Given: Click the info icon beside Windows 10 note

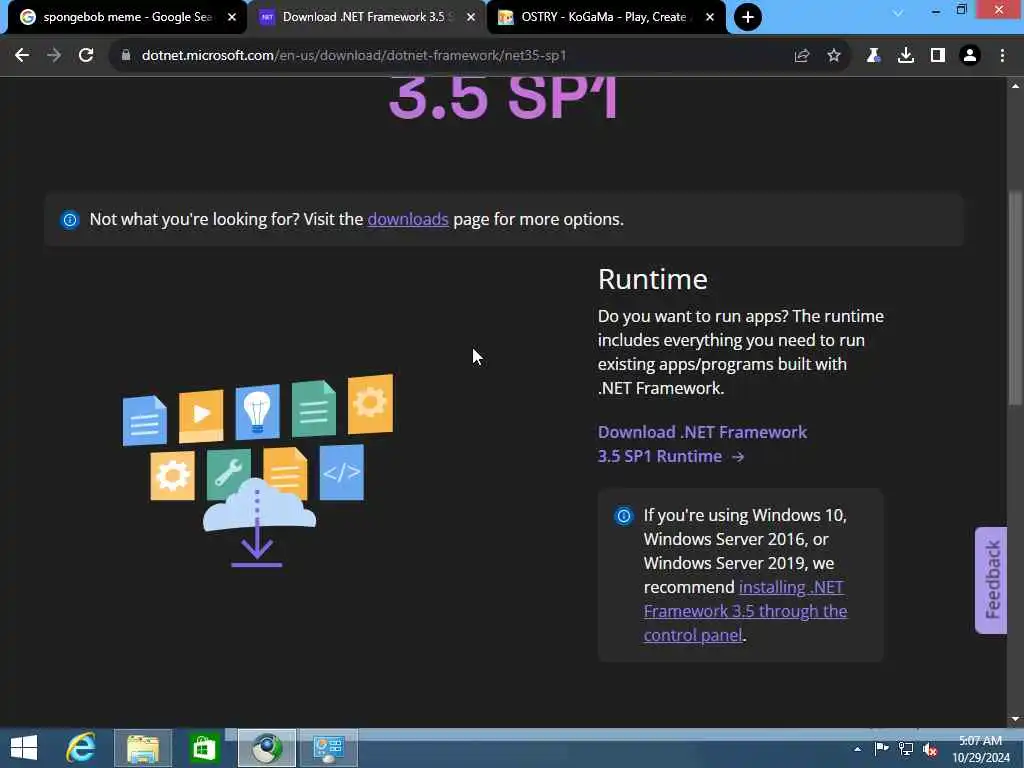Looking at the screenshot, I should point(624,516).
